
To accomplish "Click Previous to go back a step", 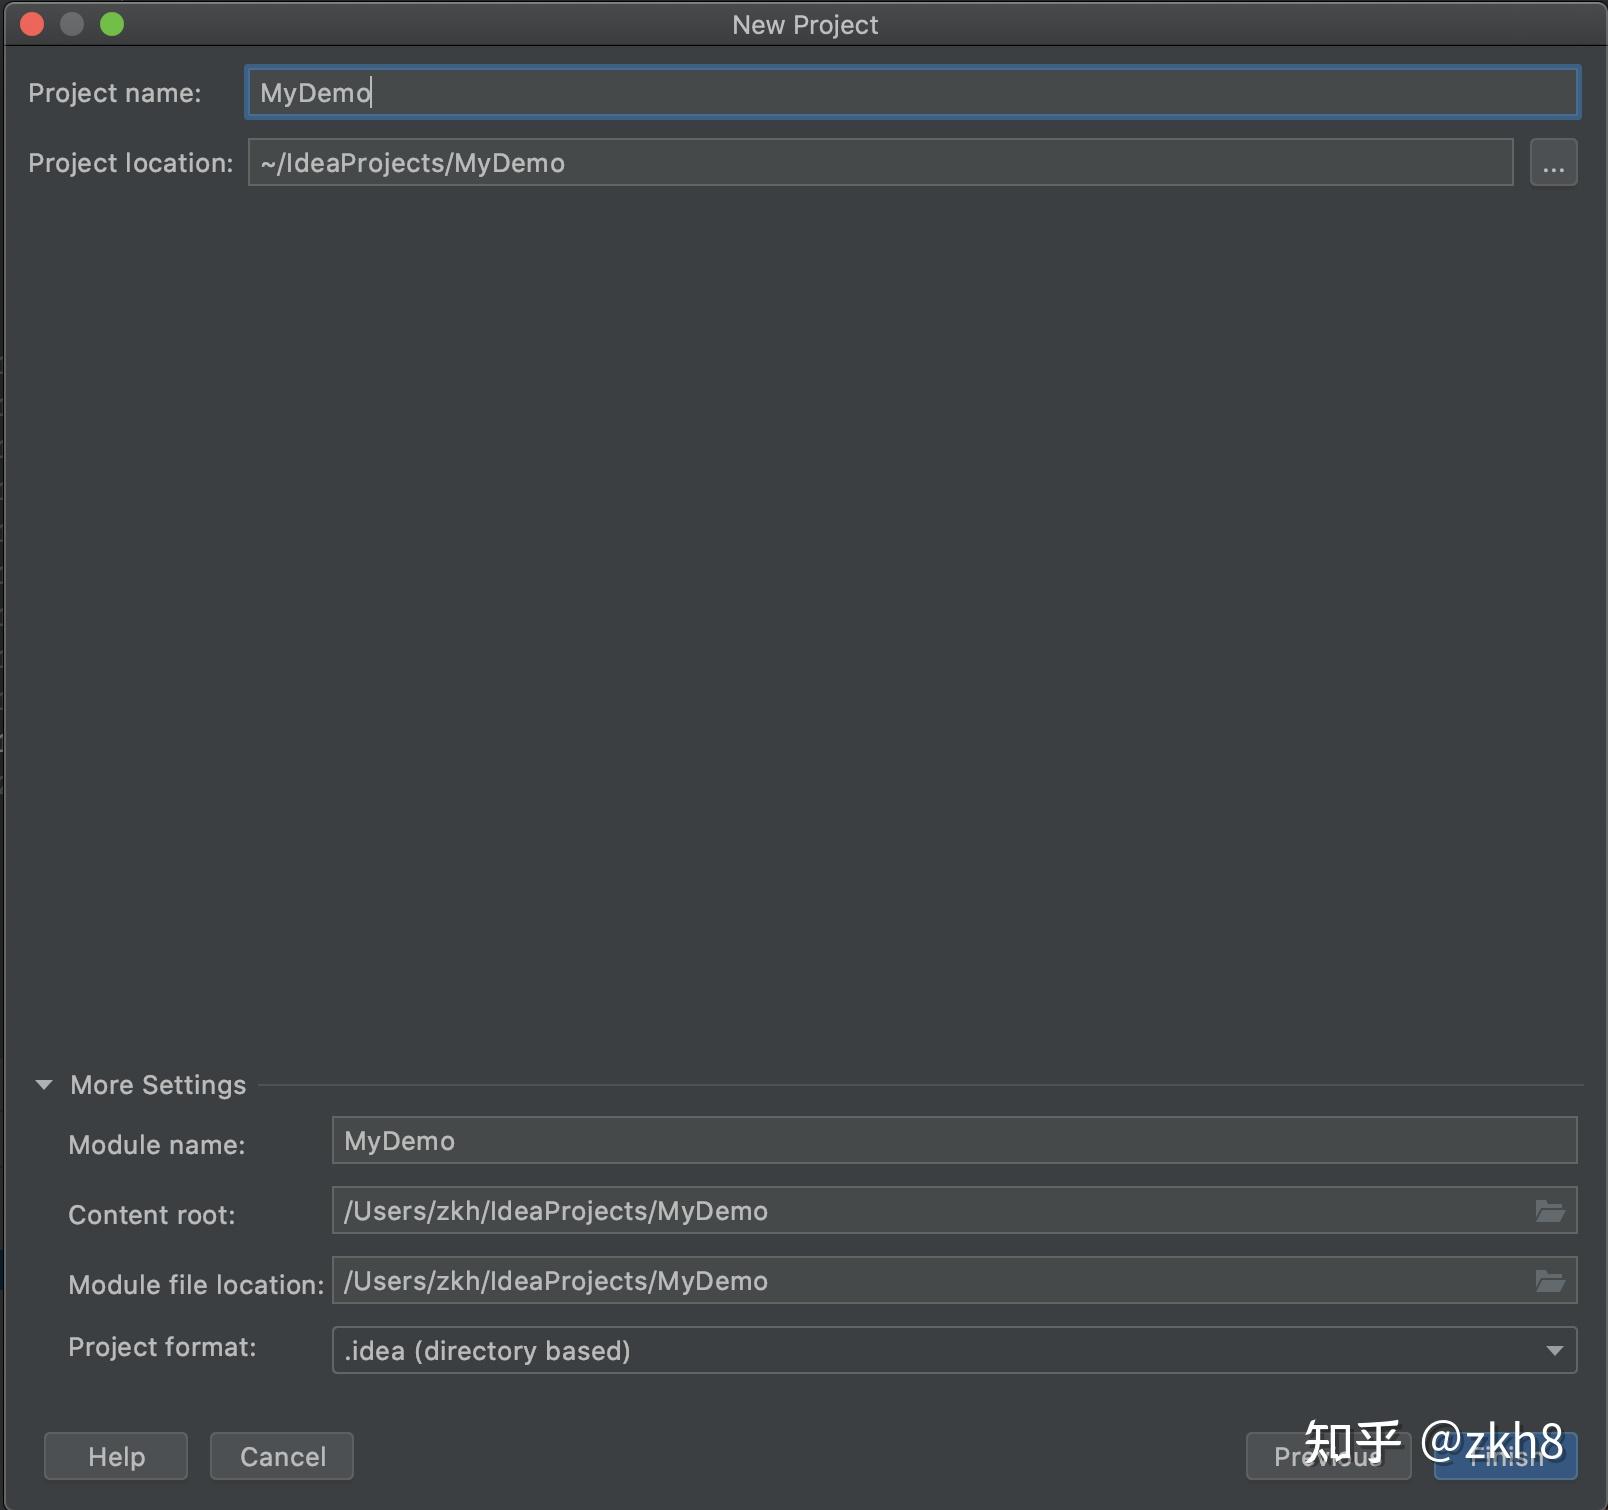I will pos(1328,1456).
